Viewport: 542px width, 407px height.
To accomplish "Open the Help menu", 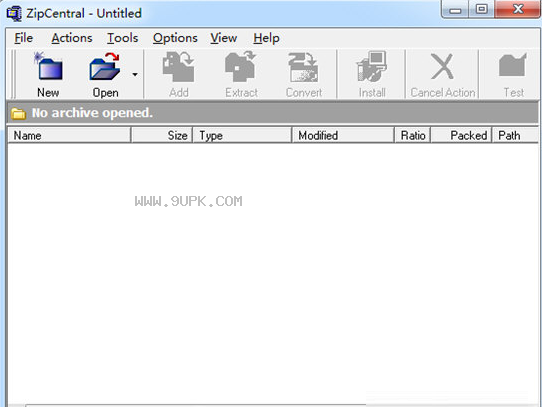I will tap(266, 38).
